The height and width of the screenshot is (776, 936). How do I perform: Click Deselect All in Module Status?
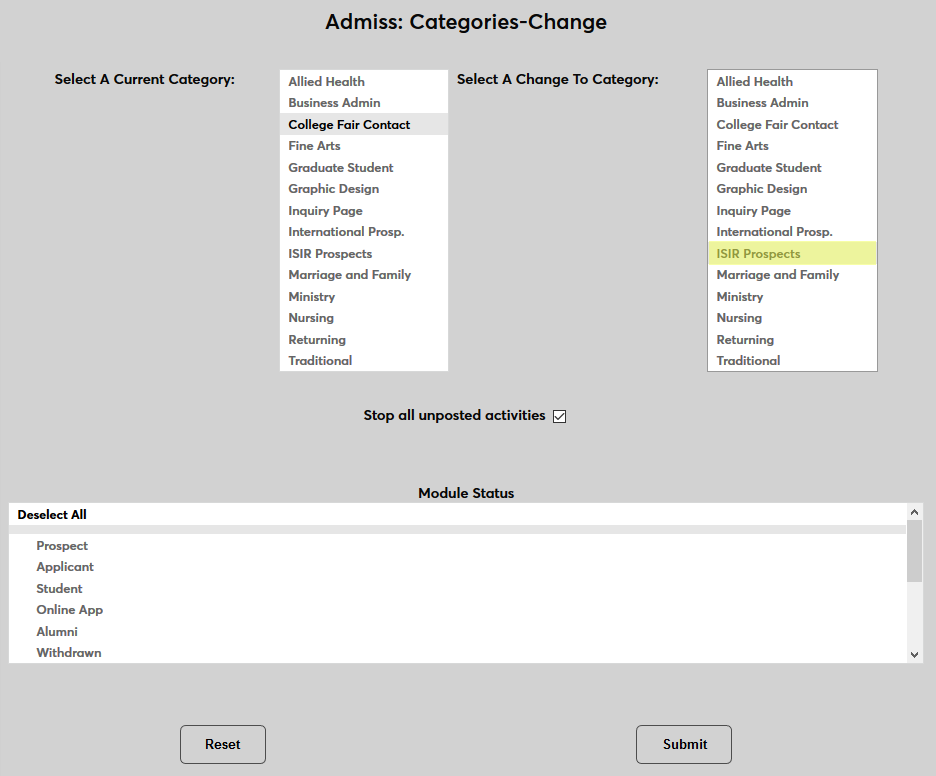pos(52,515)
